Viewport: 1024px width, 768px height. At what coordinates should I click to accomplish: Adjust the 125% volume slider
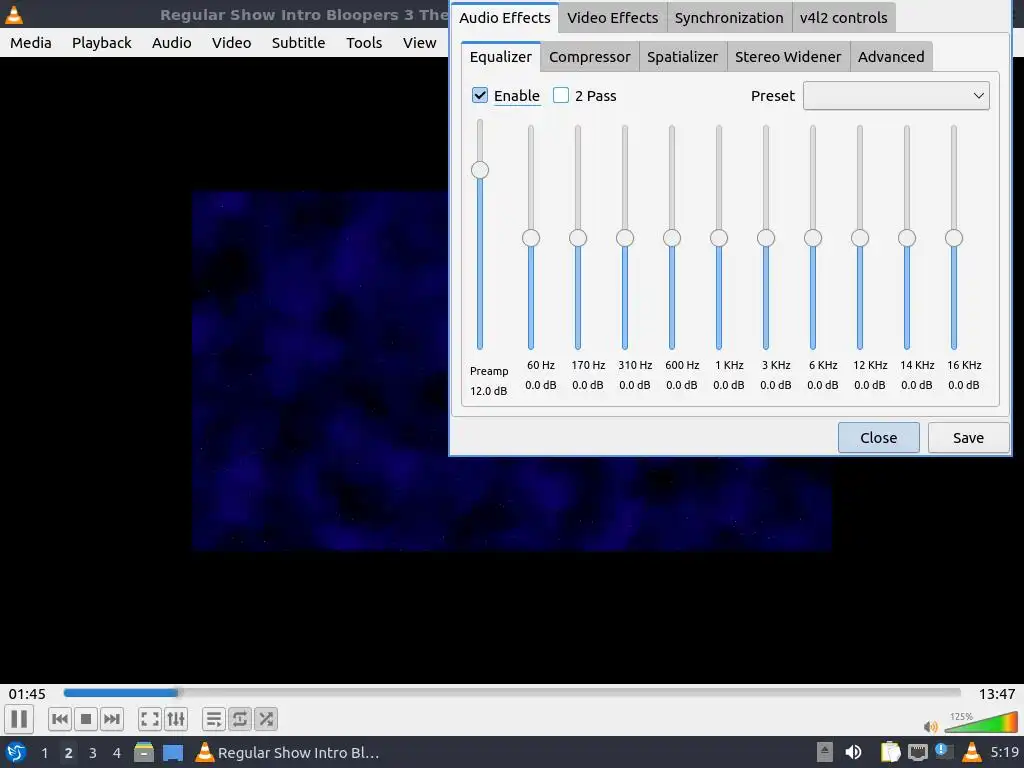coord(981,722)
